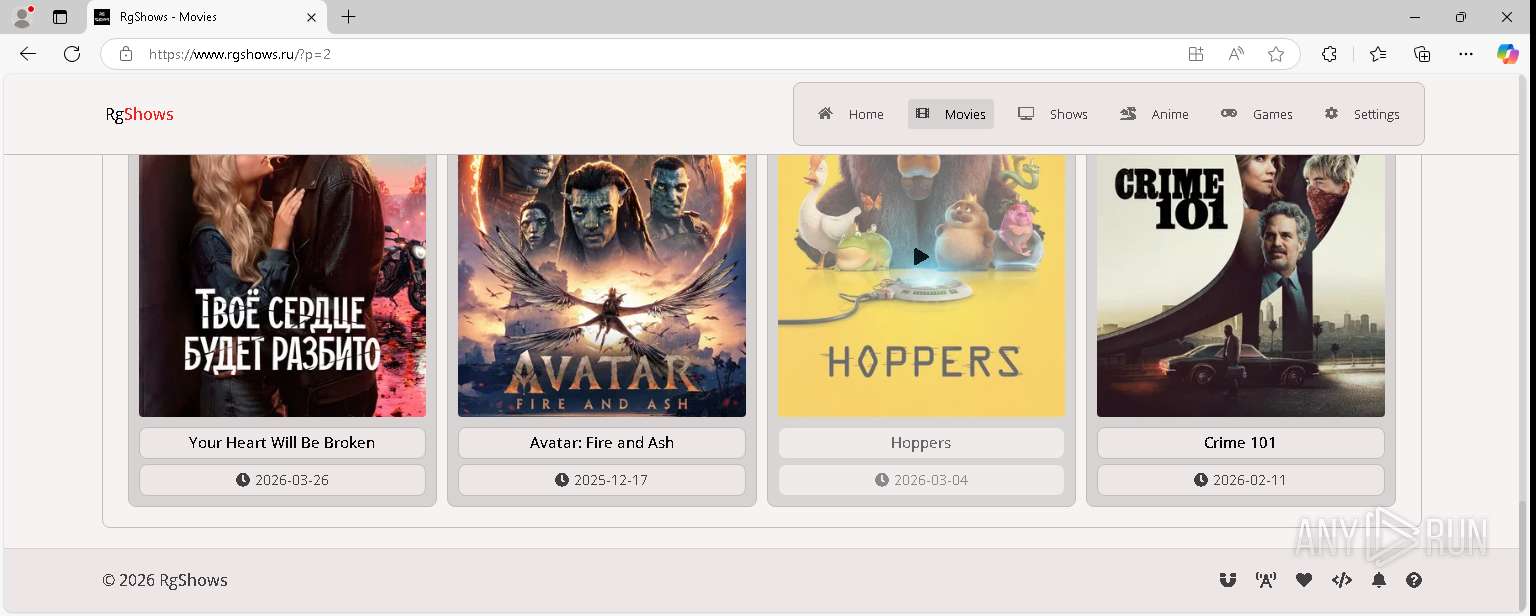Open the split screen icon in the address bar
This screenshot has height=616, width=1536.
point(1196,54)
